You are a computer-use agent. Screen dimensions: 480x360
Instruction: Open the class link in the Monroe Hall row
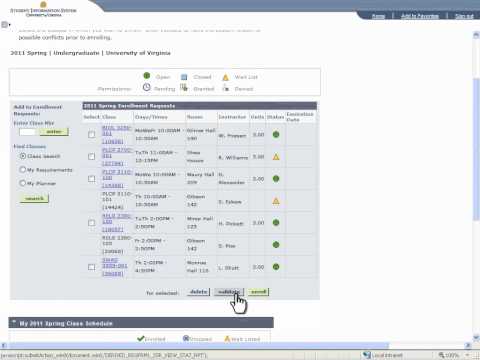click(x=115, y=267)
